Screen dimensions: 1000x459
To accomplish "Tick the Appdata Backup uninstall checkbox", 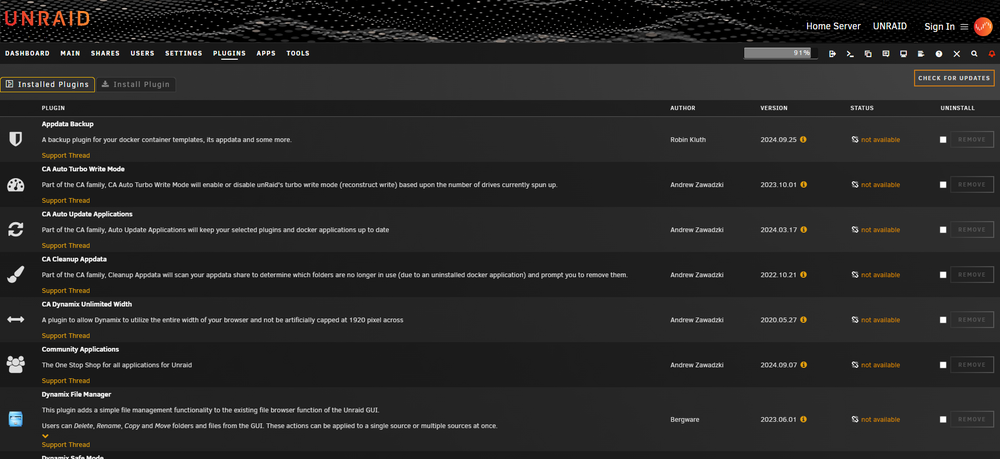I will click(943, 140).
